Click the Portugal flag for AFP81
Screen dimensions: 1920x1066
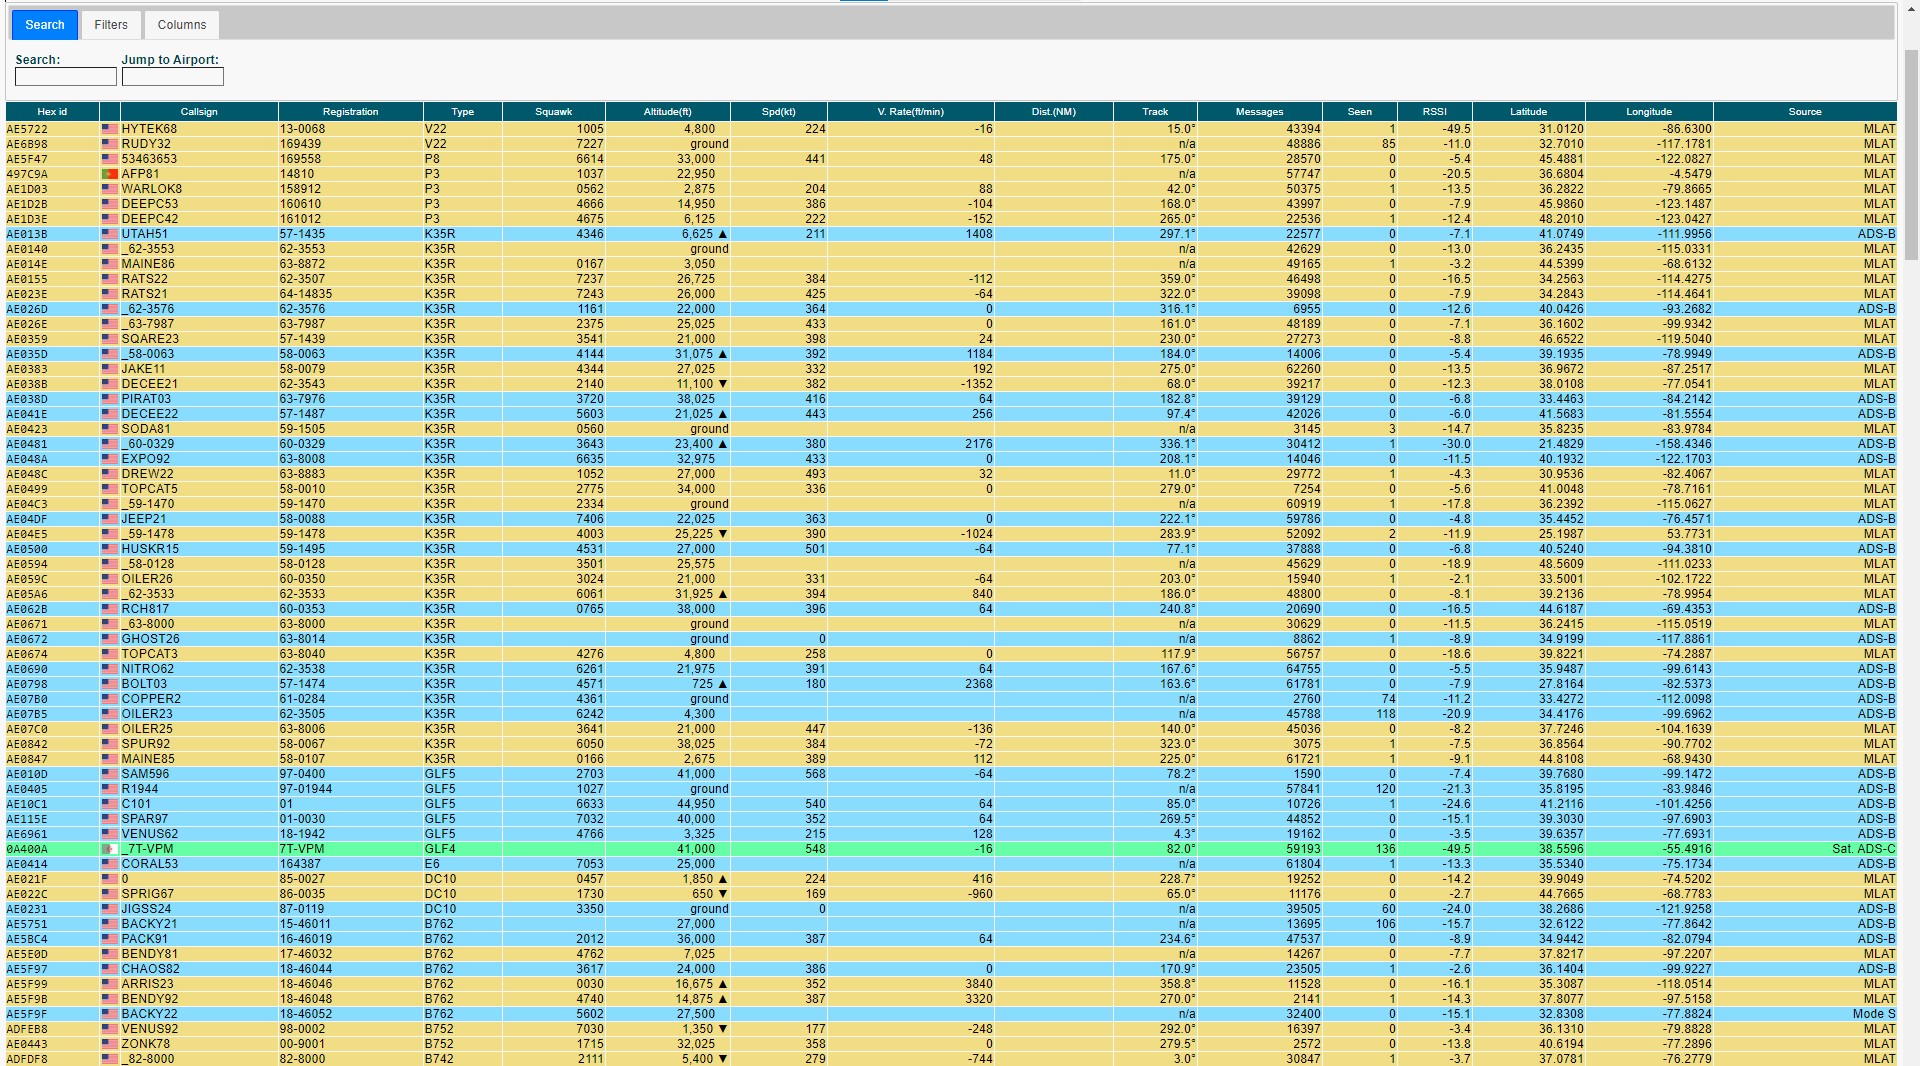[x=110, y=174]
